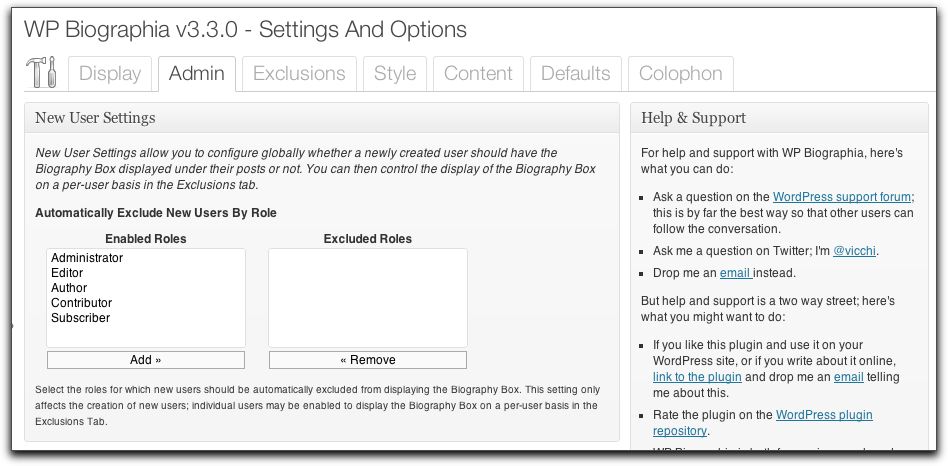This screenshot has height=466, width=948.
Task: Pick Author in the Enabled Roles list
Action: click(69, 288)
